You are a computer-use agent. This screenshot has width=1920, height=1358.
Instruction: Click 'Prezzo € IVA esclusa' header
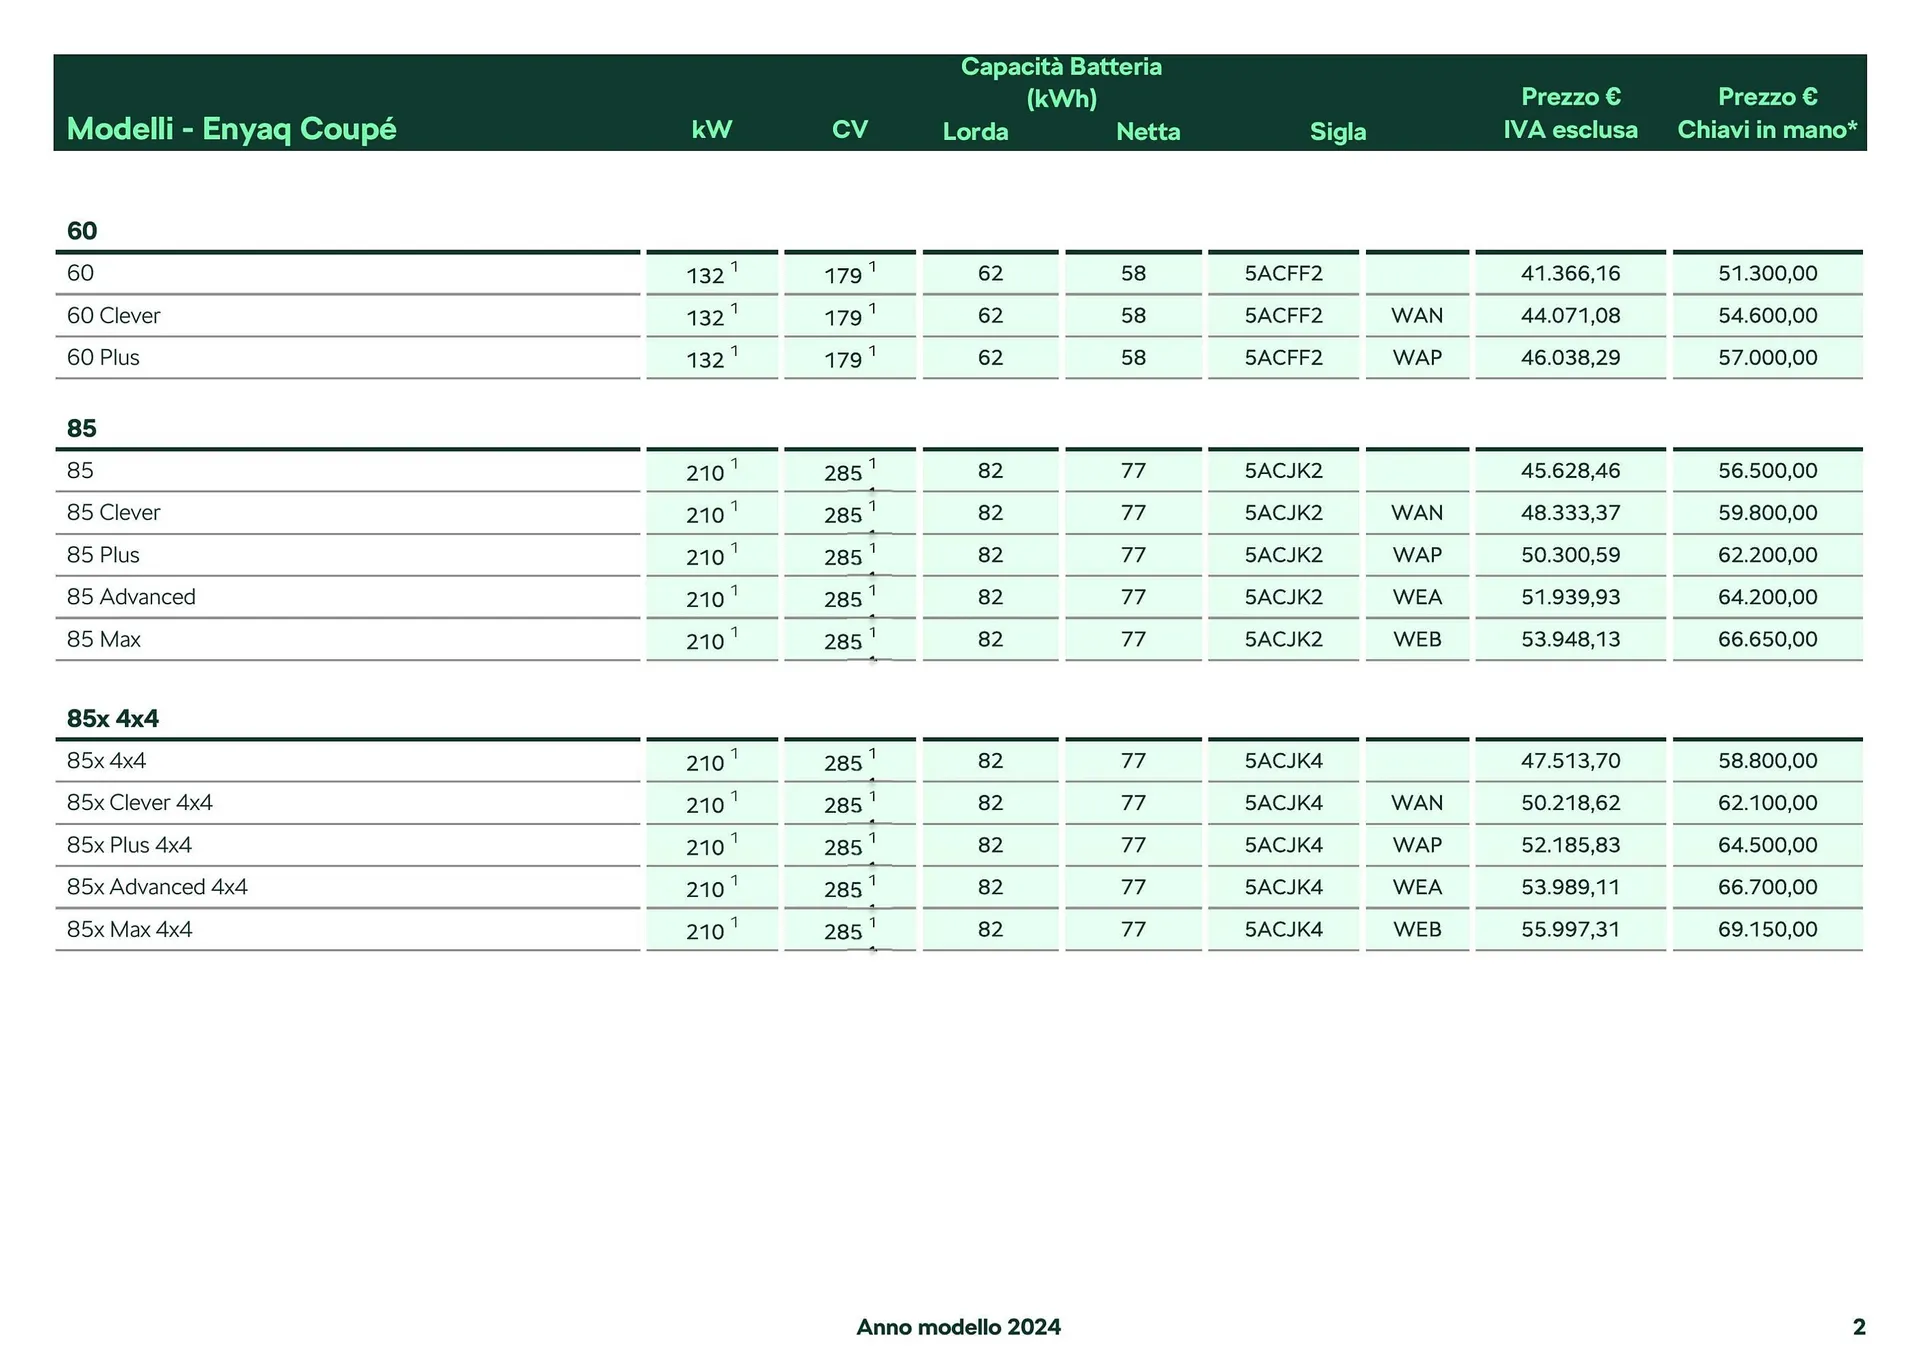coord(1570,113)
